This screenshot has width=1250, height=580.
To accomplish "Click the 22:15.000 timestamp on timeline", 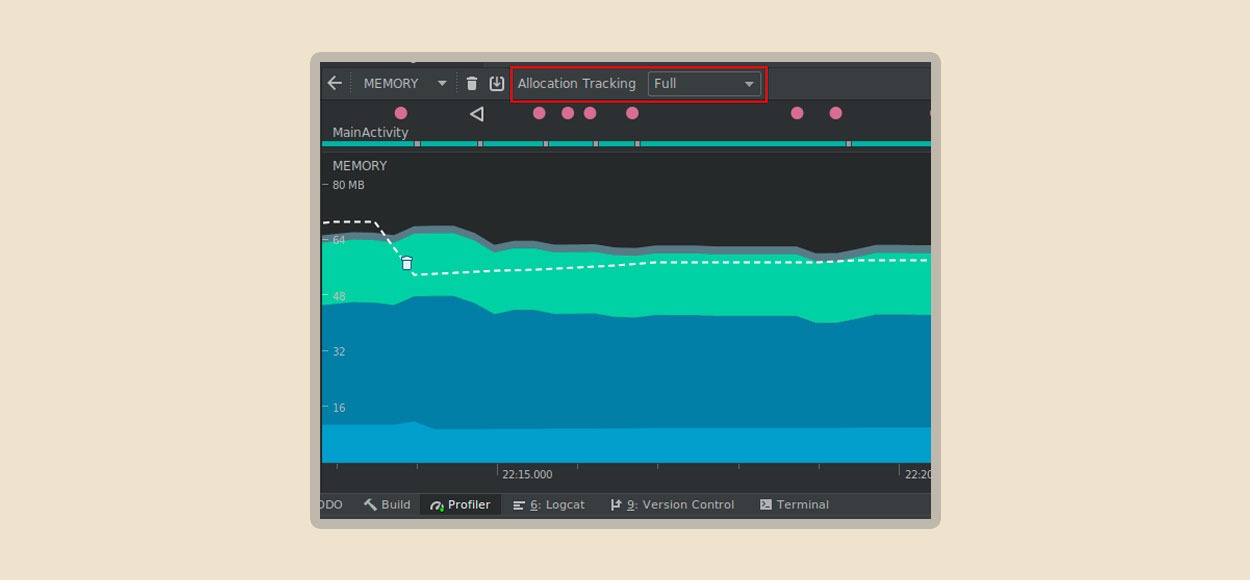I will [527, 475].
